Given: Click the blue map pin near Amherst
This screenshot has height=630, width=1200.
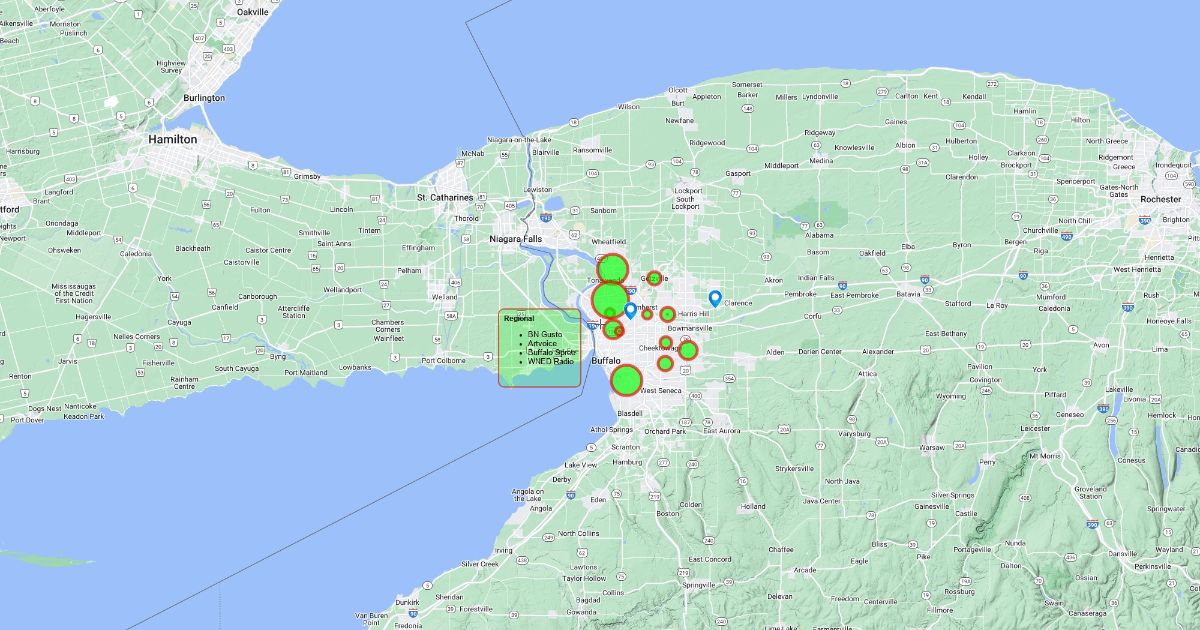Looking at the screenshot, I should tap(630, 310).
